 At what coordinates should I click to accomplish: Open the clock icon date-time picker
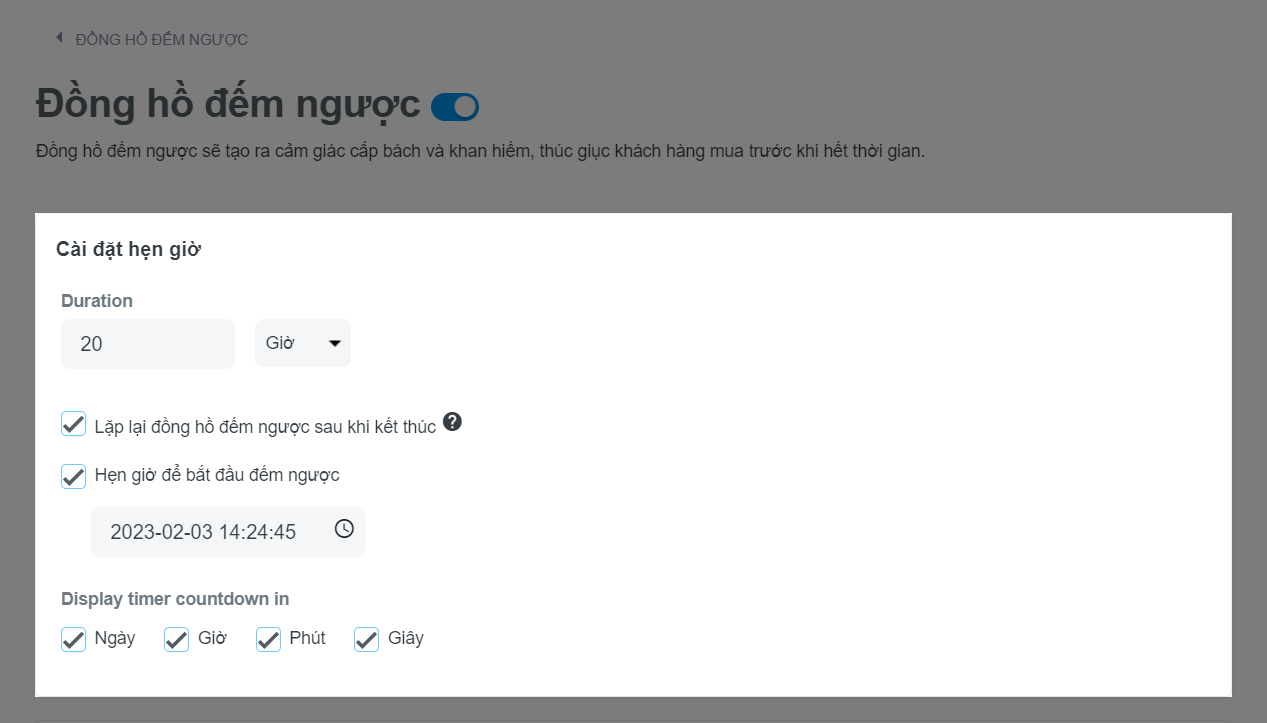tap(344, 529)
